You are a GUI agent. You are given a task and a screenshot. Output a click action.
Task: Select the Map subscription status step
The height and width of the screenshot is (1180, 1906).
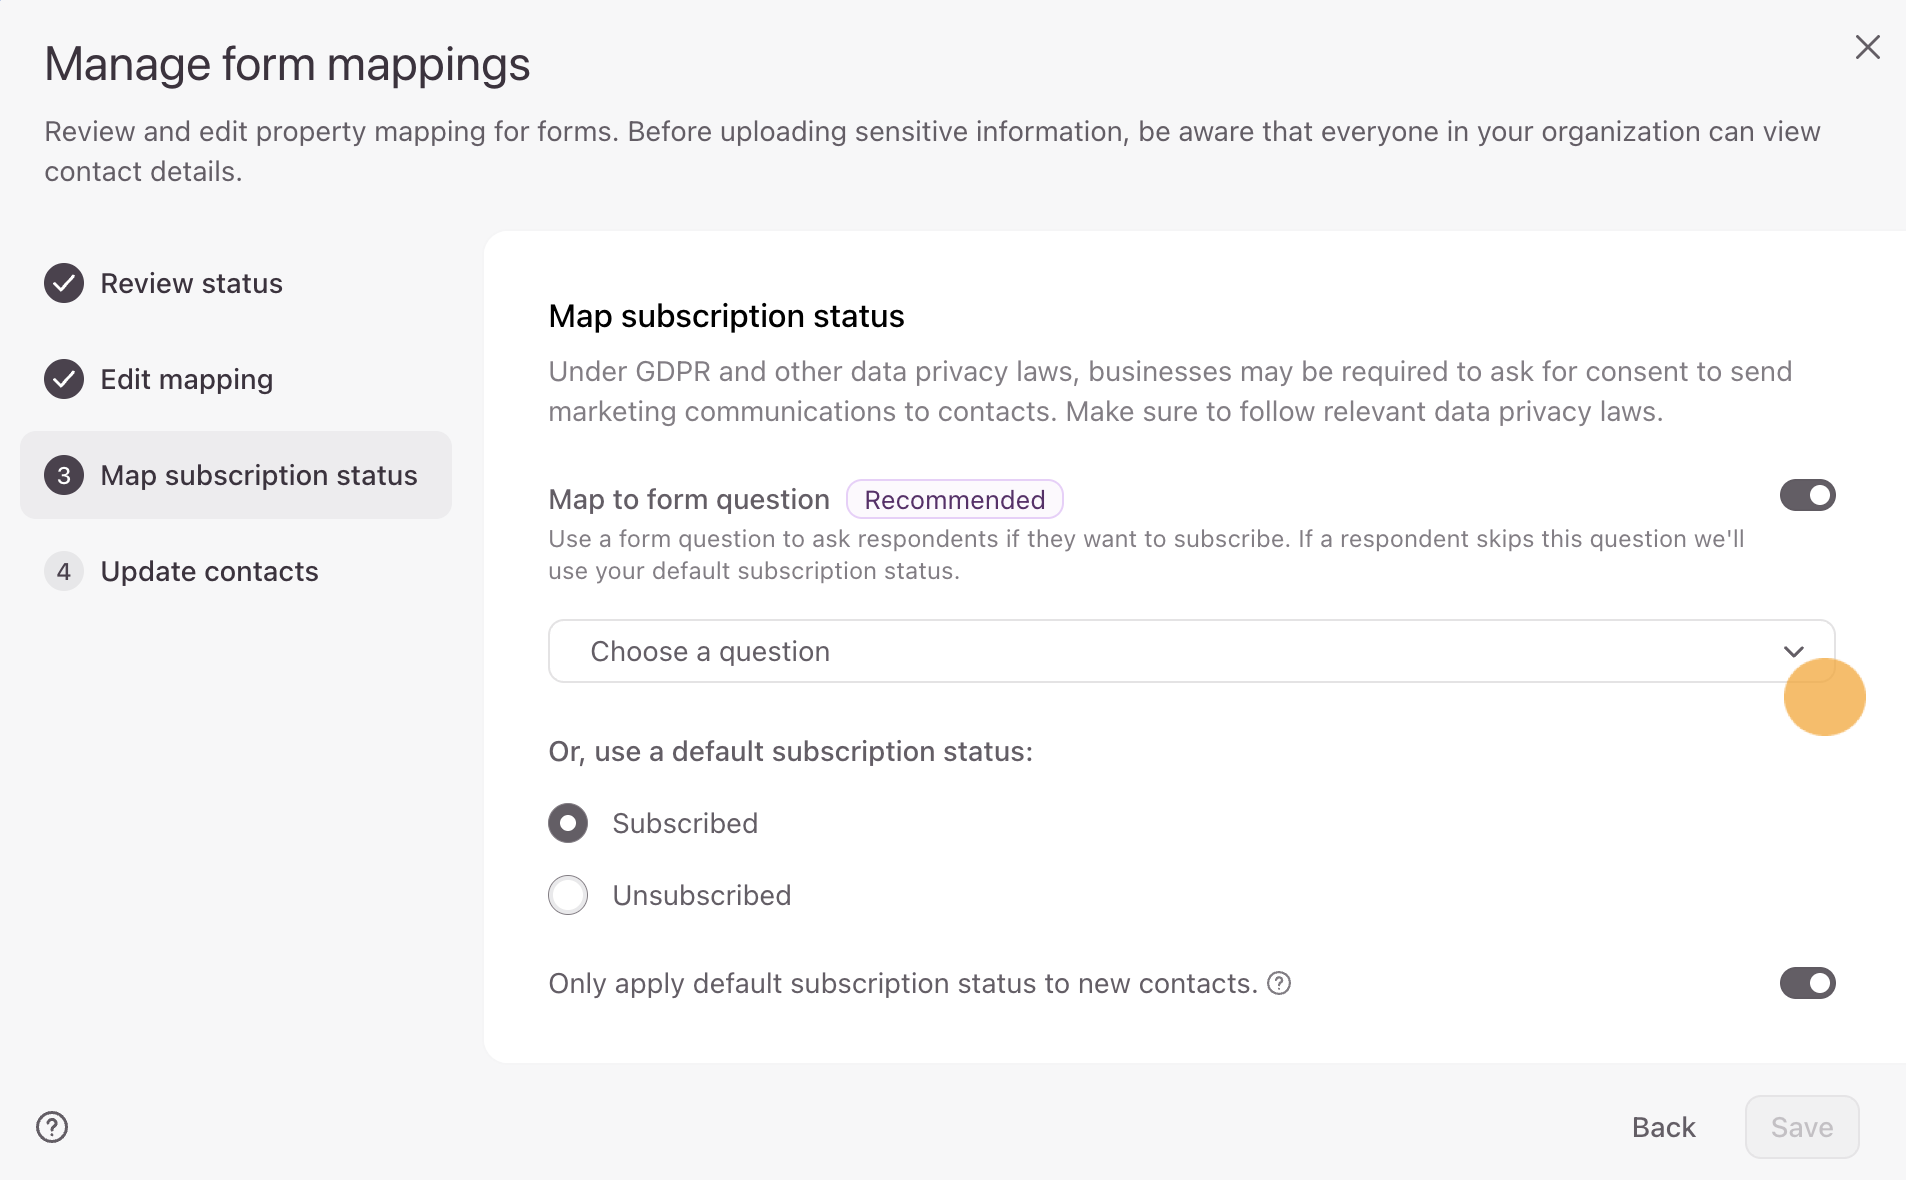click(258, 475)
